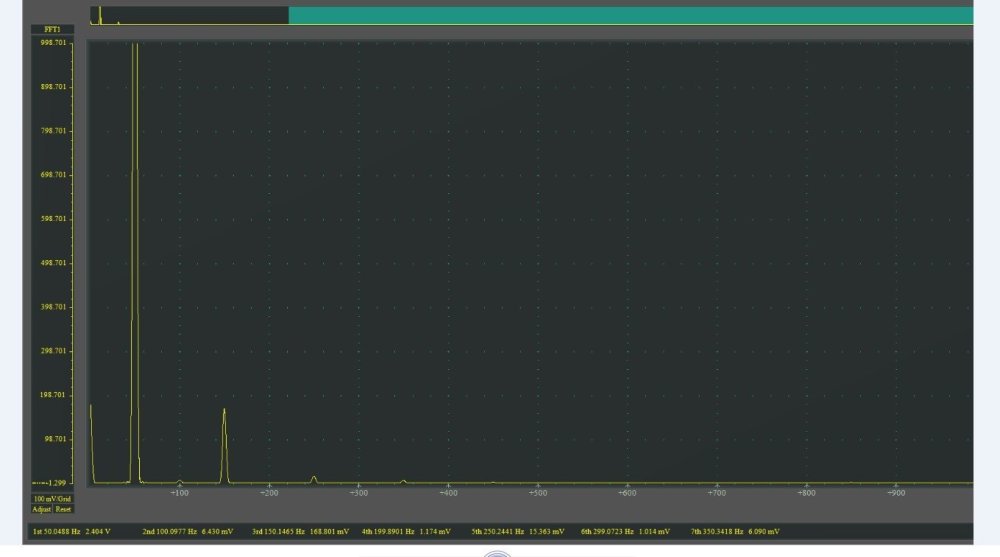Select the 7th harmonic 350.3418 Hz readout
The width and height of the screenshot is (1000, 557).
coord(735,532)
